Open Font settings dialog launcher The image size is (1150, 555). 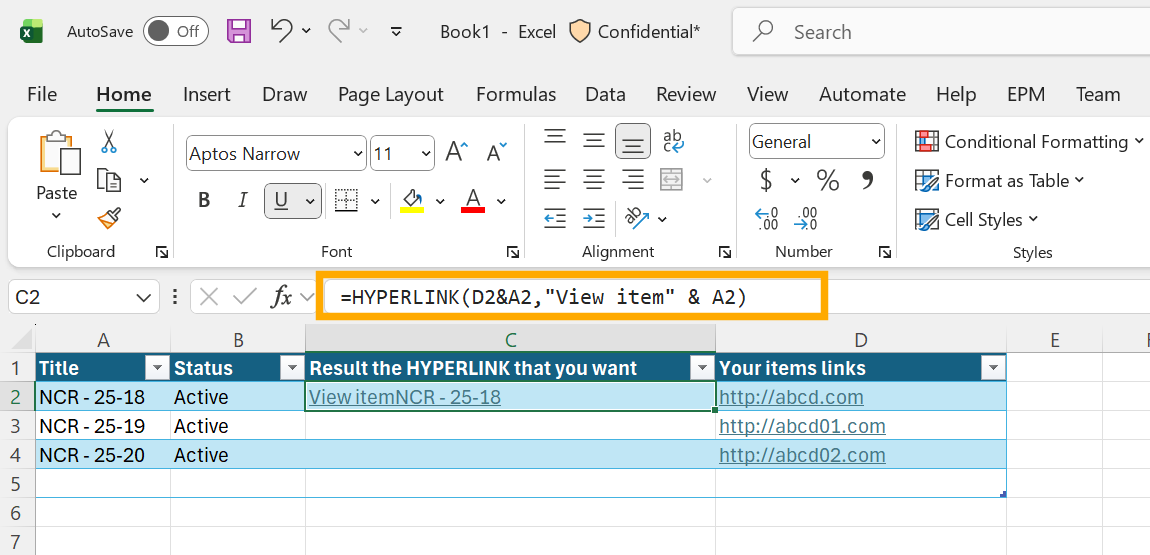[x=513, y=252]
